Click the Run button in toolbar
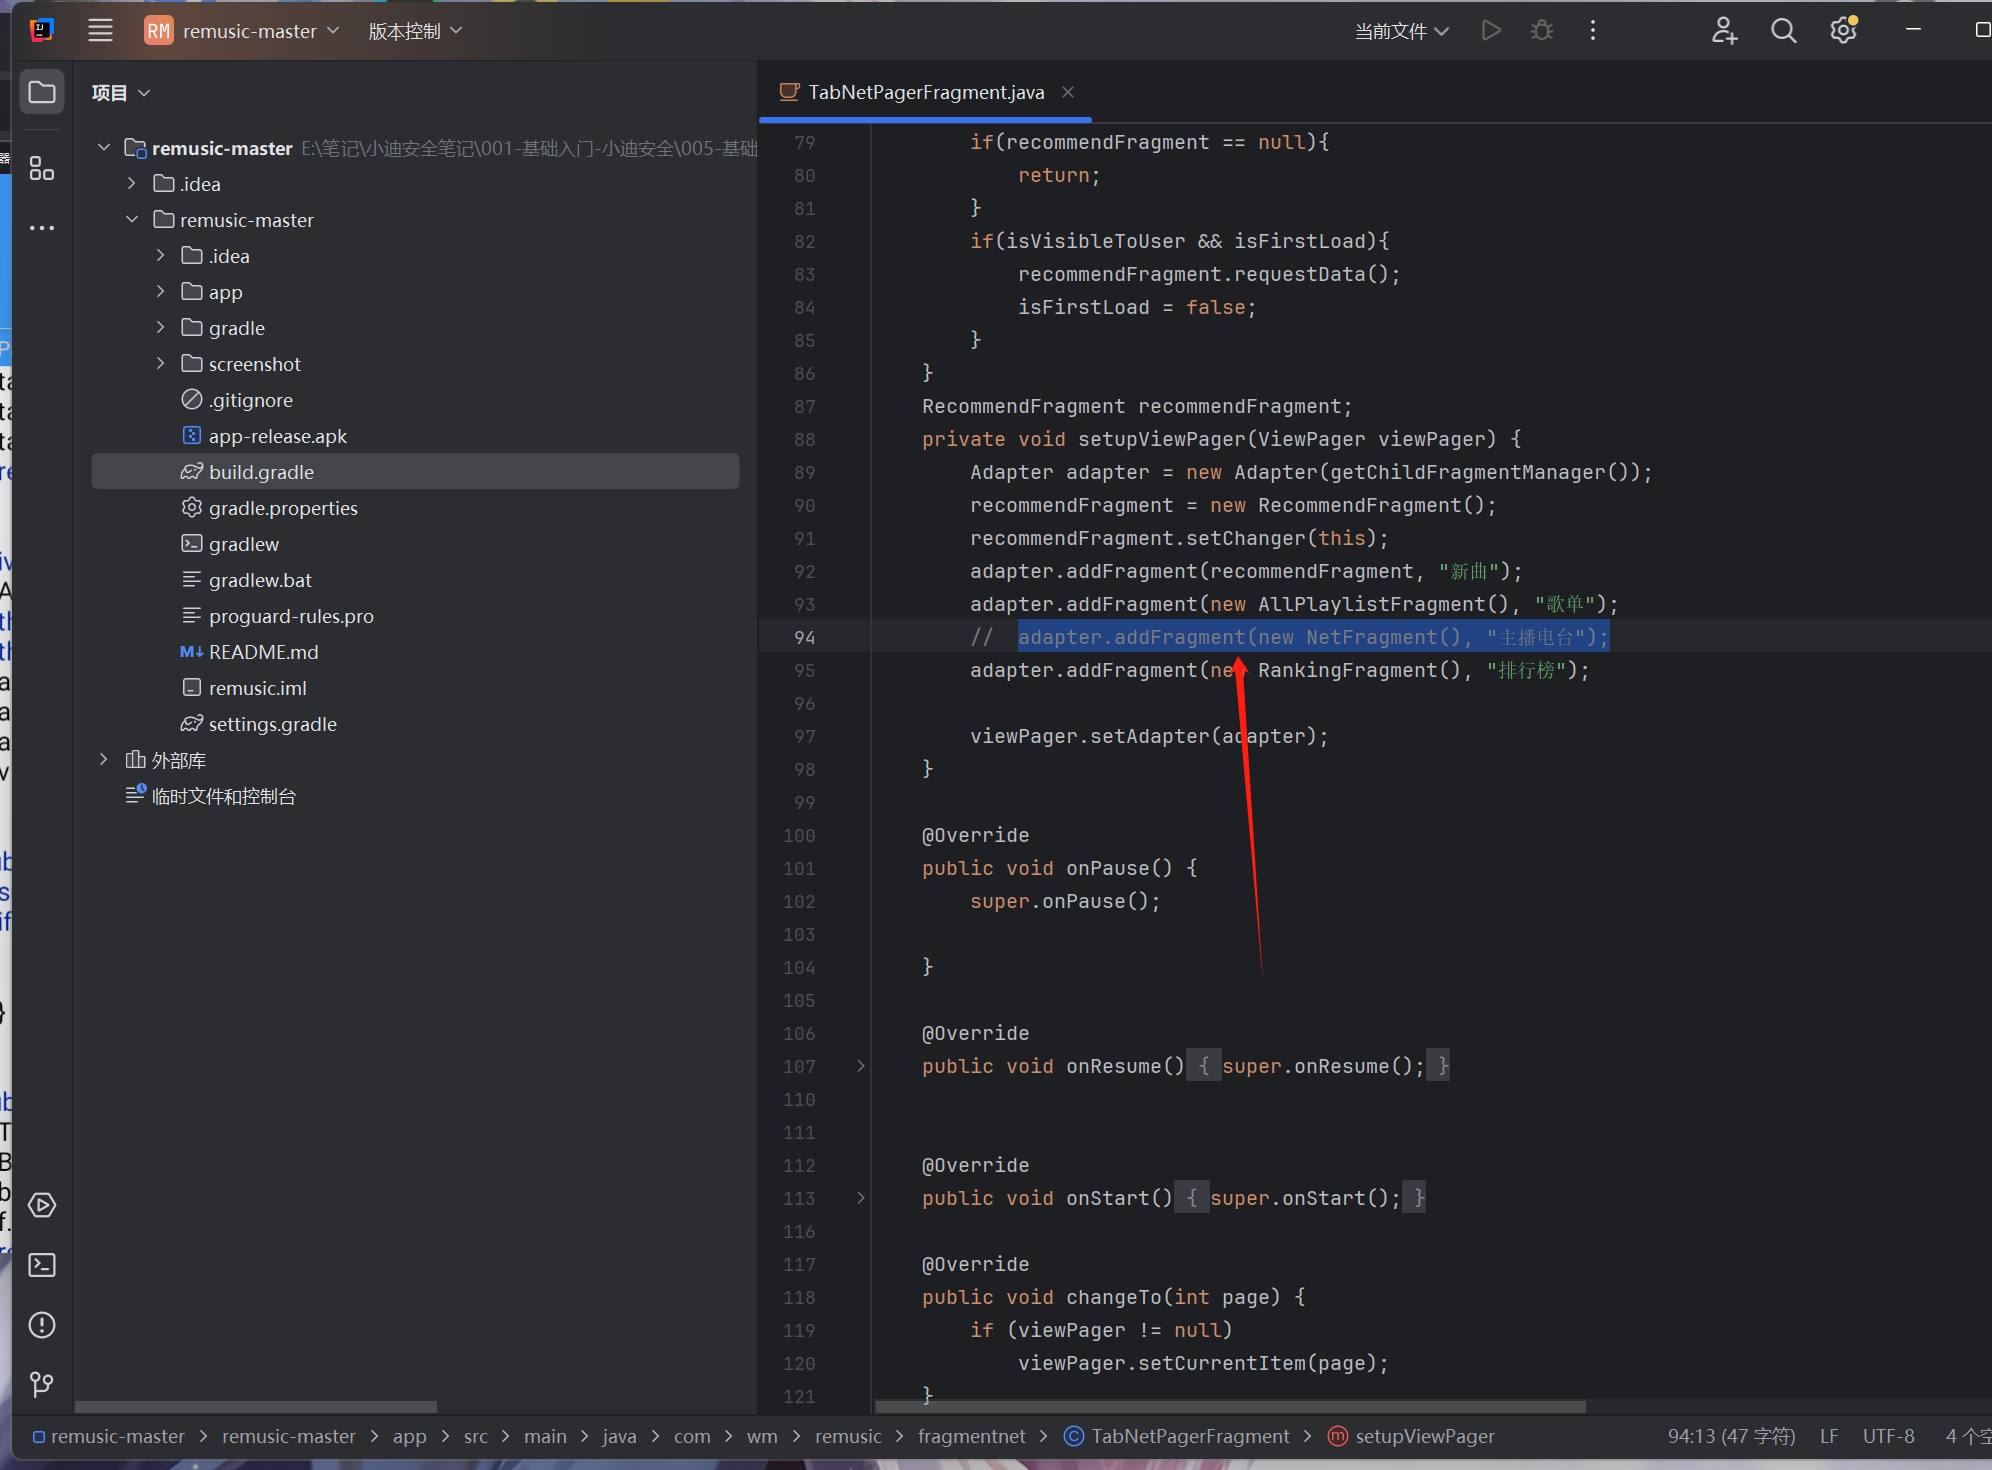1992x1470 pixels. pyautogui.click(x=1491, y=31)
